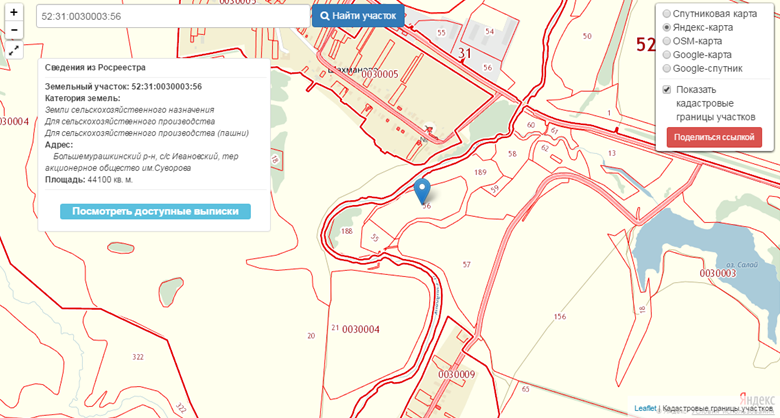Select Google-спутник radio option

click(x=667, y=69)
